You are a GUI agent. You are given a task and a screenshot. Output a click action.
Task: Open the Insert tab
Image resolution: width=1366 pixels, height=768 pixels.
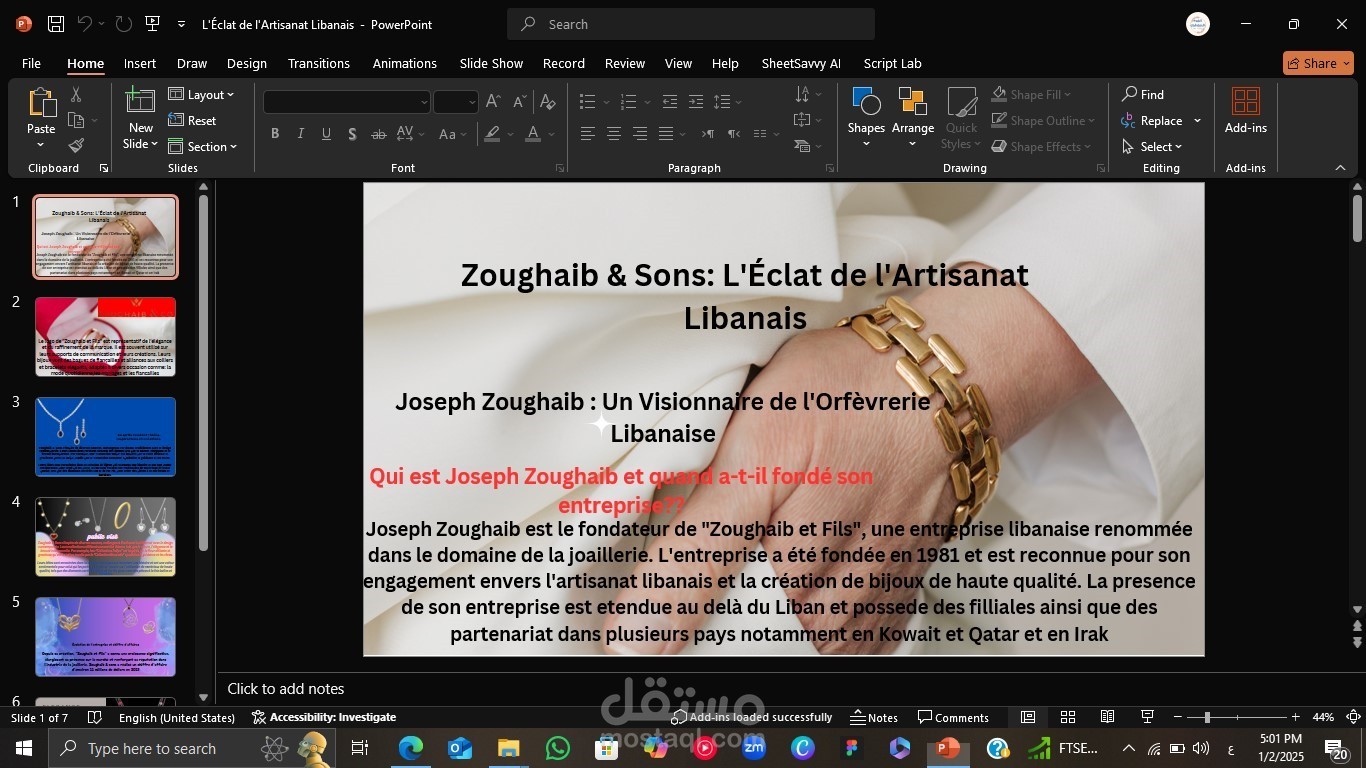pyautogui.click(x=140, y=63)
